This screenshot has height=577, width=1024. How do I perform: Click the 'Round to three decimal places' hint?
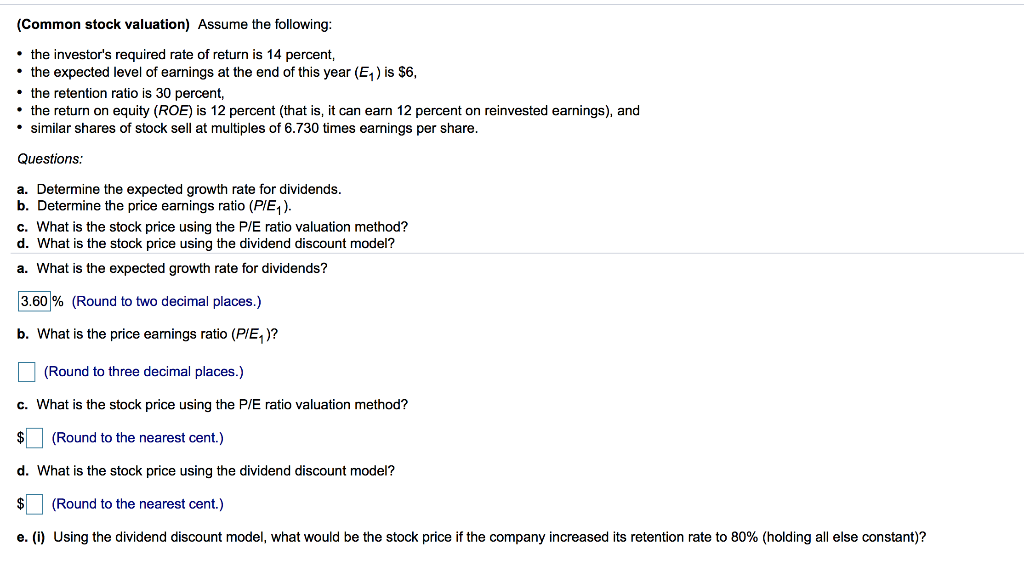tap(144, 371)
